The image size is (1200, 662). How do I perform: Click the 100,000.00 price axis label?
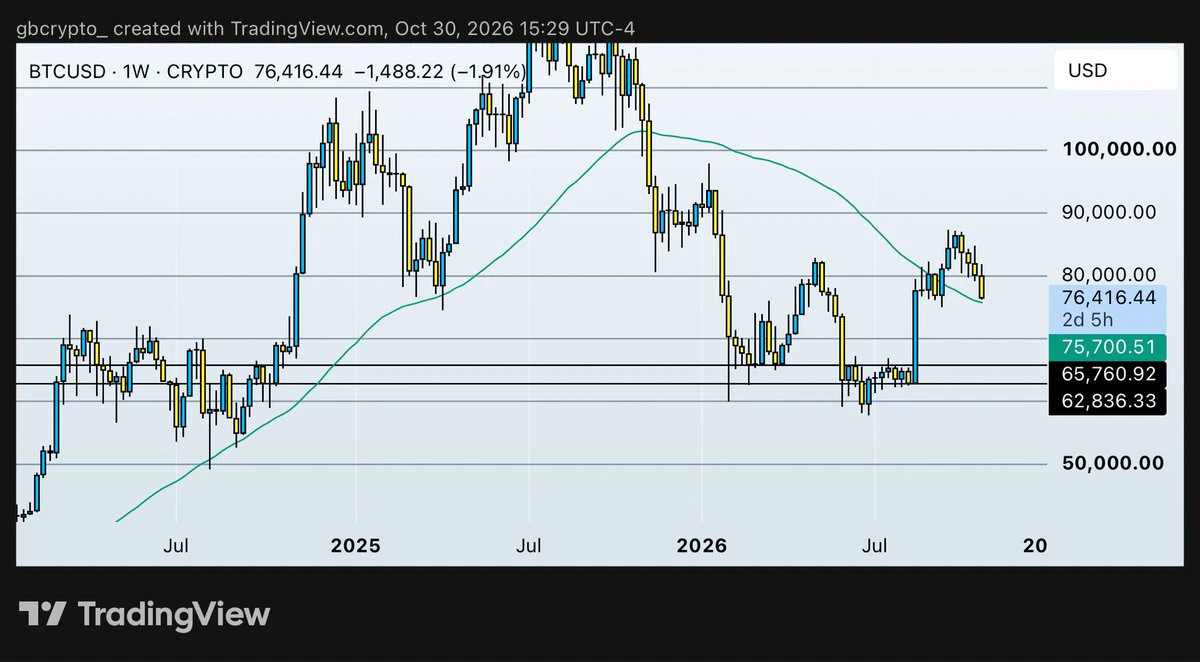click(1119, 150)
